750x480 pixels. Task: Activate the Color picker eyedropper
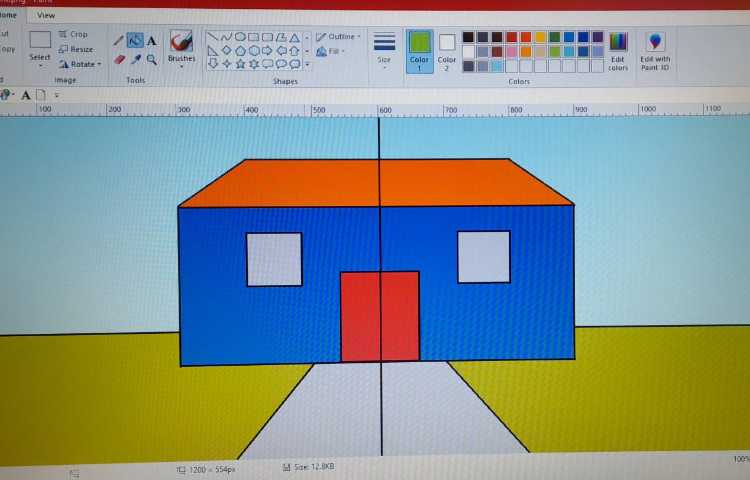134,59
